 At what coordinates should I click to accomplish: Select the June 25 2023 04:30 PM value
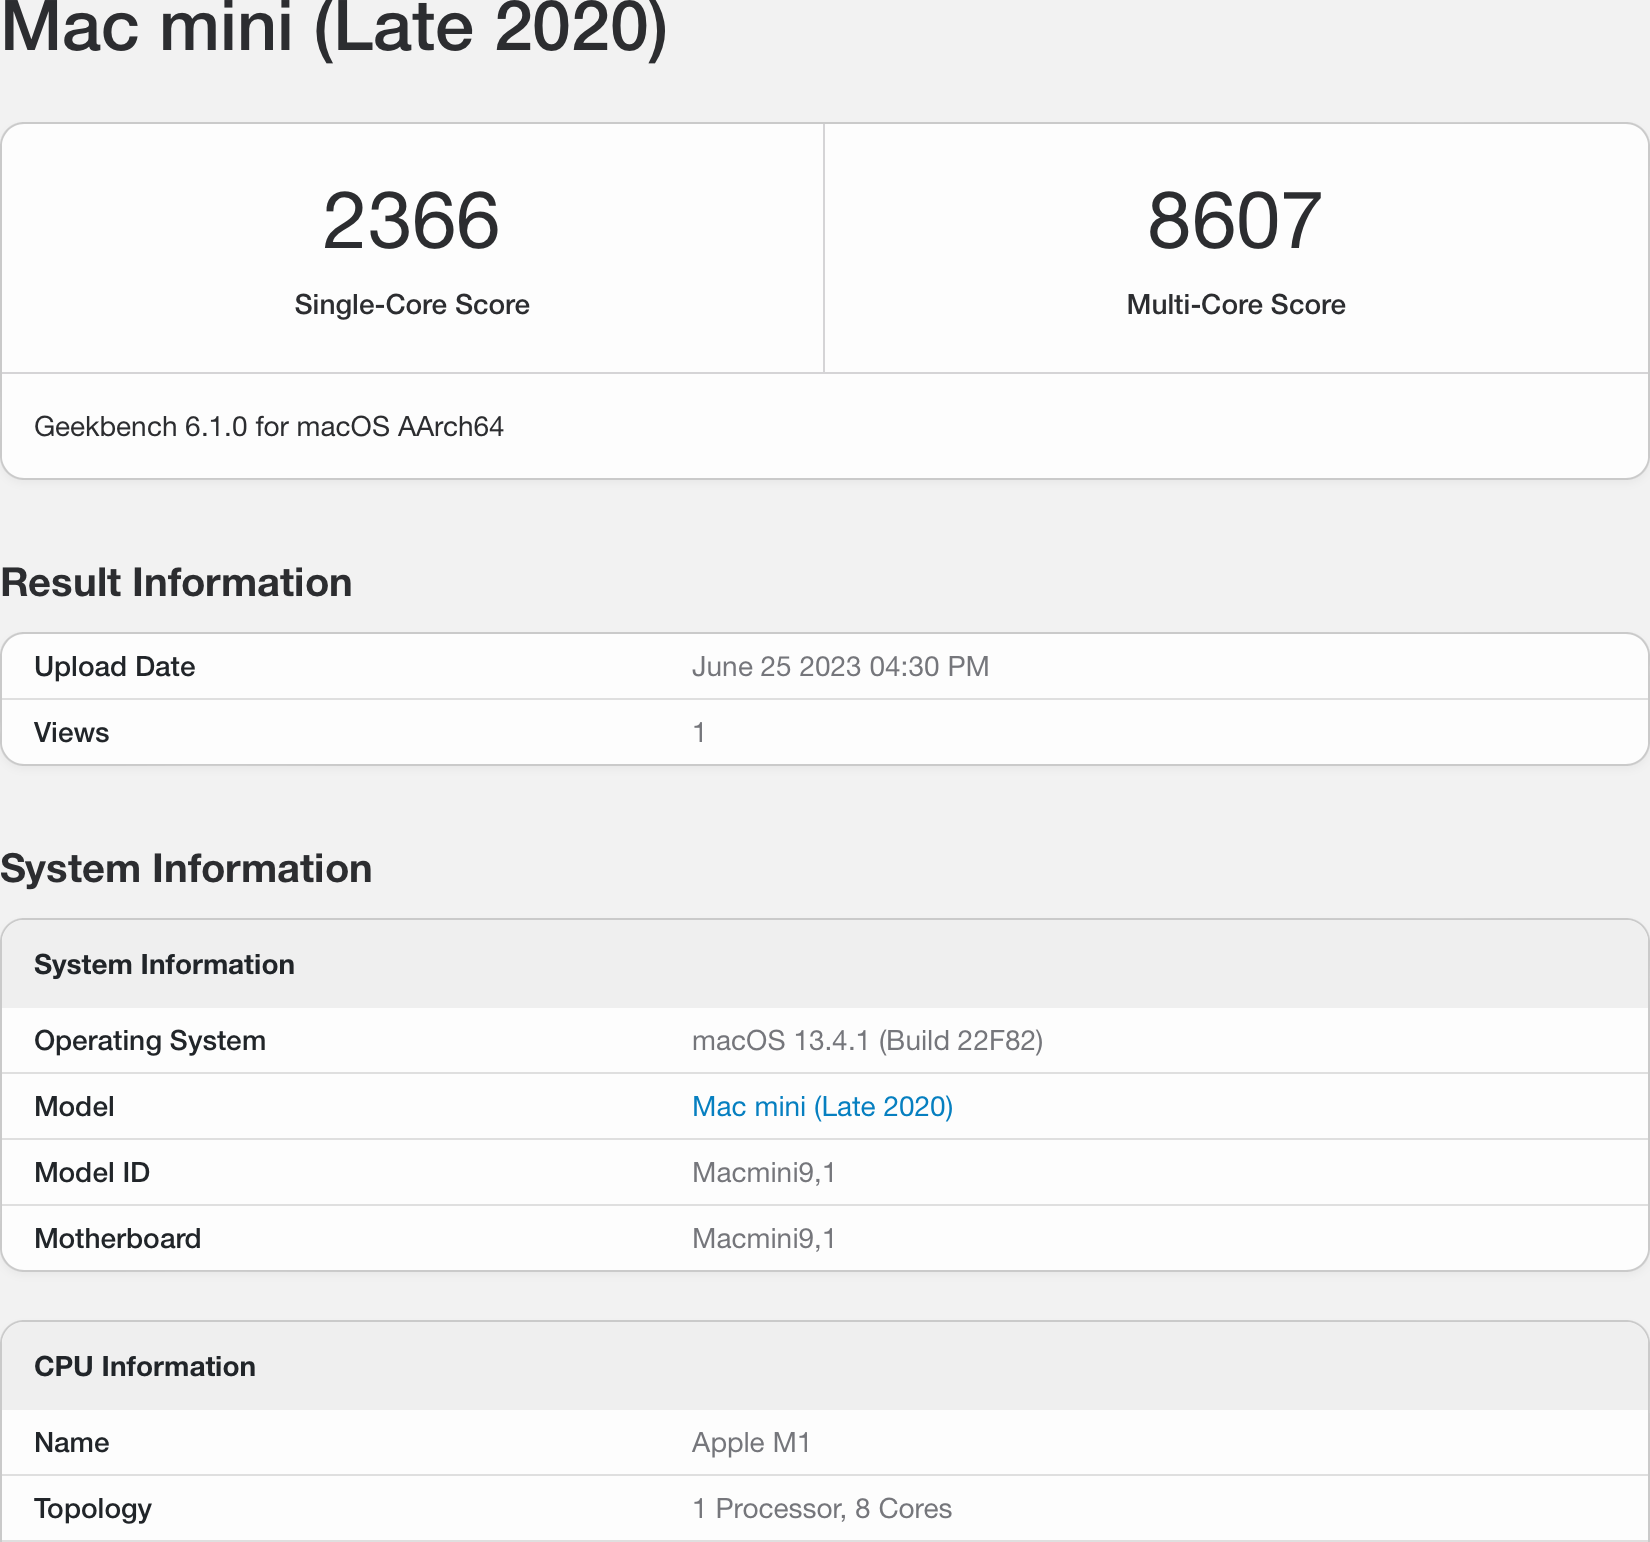click(840, 666)
